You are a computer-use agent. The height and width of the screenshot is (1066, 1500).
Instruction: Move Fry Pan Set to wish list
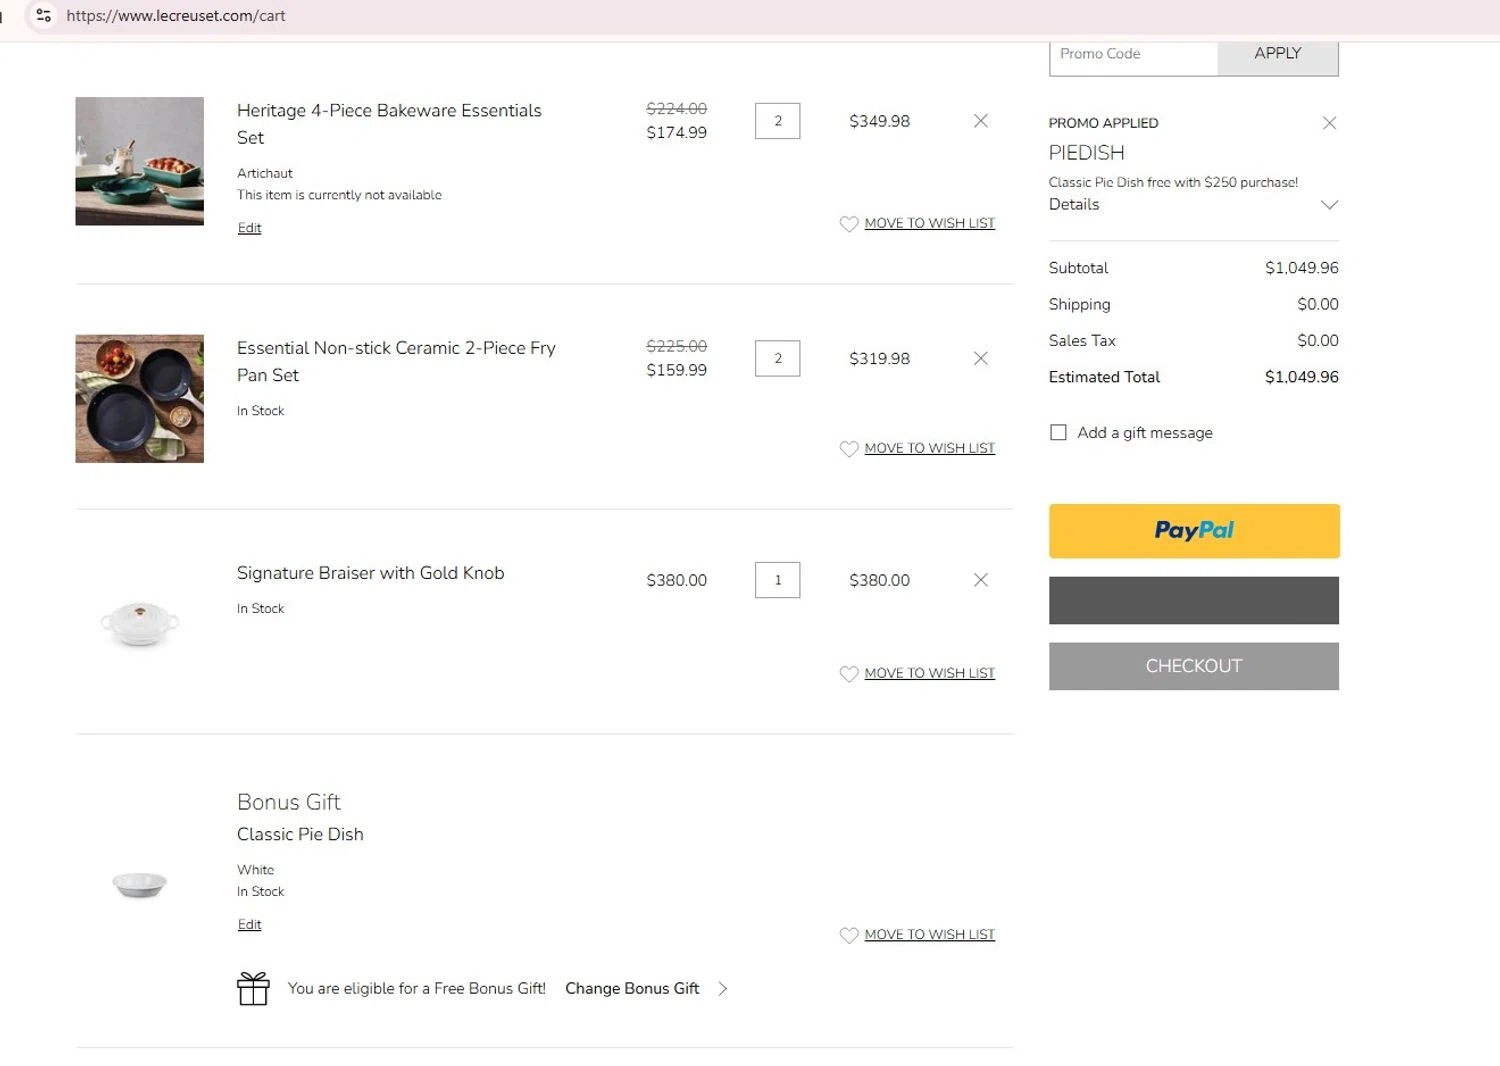point(929,448)
